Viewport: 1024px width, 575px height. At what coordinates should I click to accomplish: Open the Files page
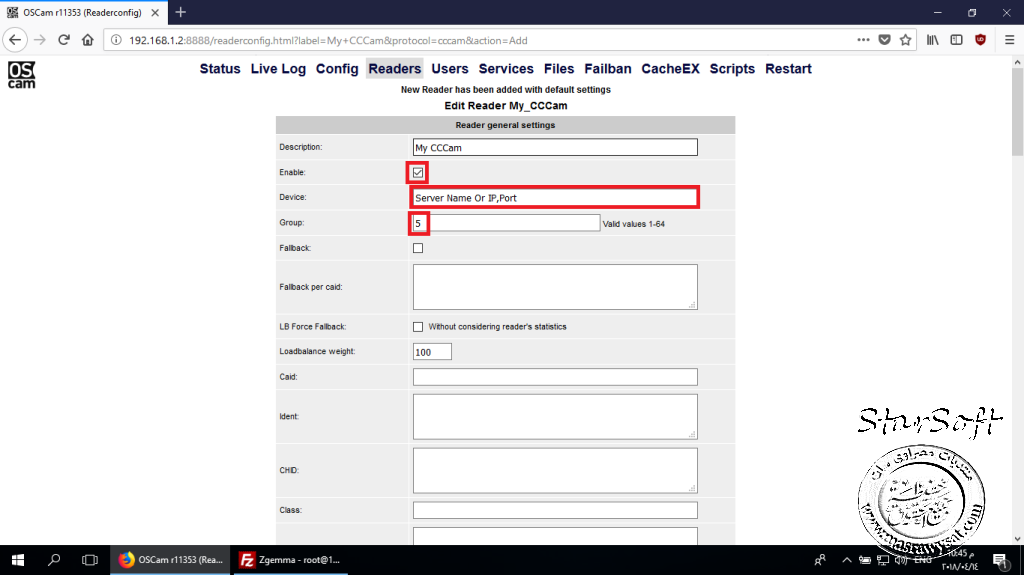pyautogui.click(x=559, y=69)
